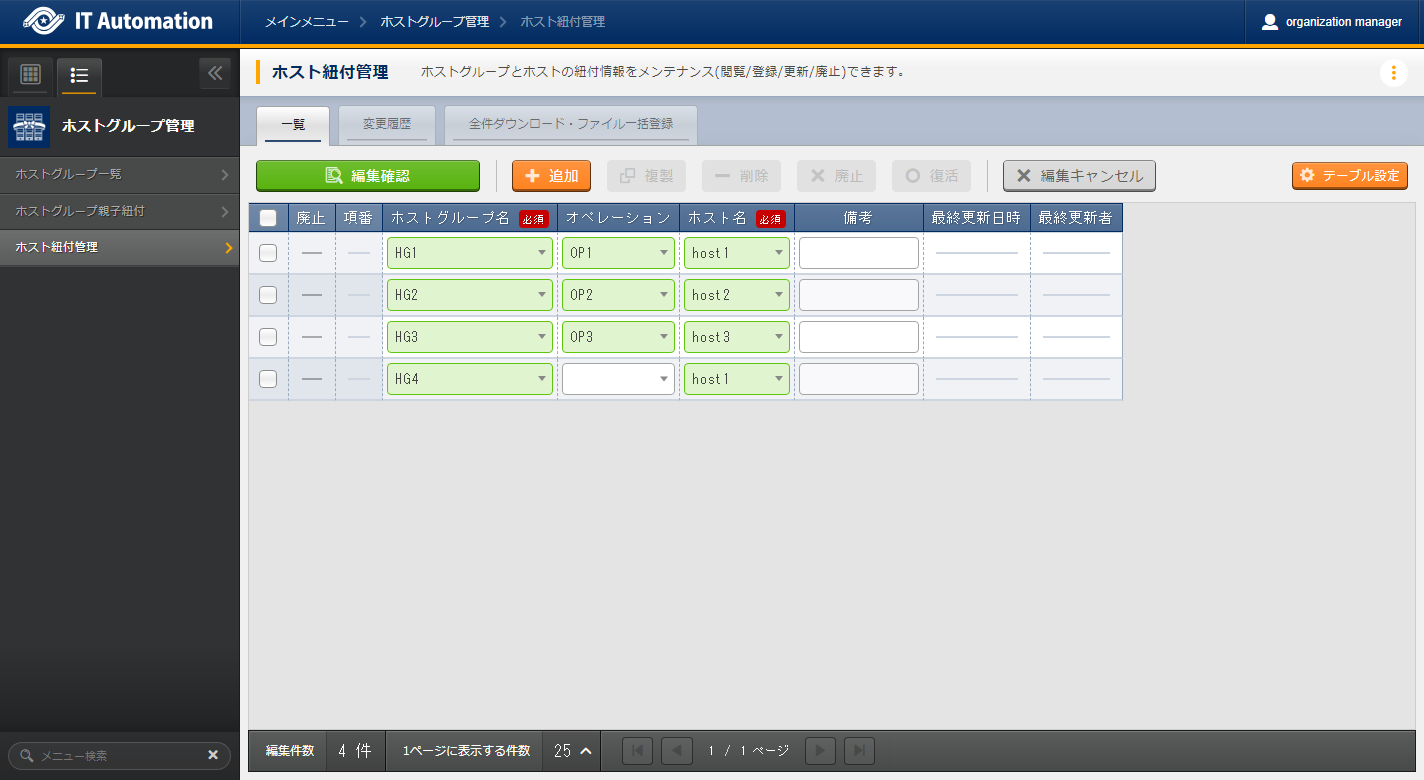Open the HG2 host group dropdown
This screenshot has width=1424, height=780.
pos(469,295)
